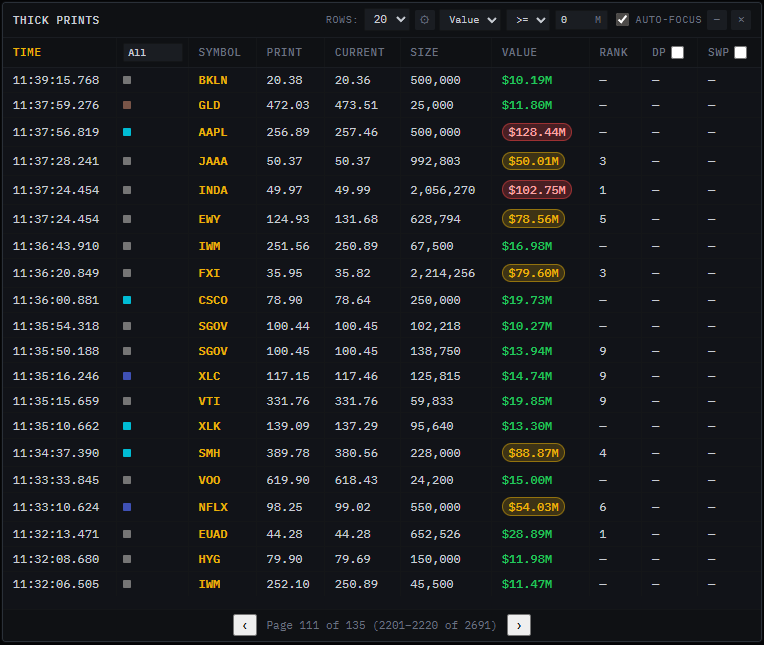Select the $16.98M IWM value
Image resolution: width=764 pixels, height=645 pixels.
point(527,247)
